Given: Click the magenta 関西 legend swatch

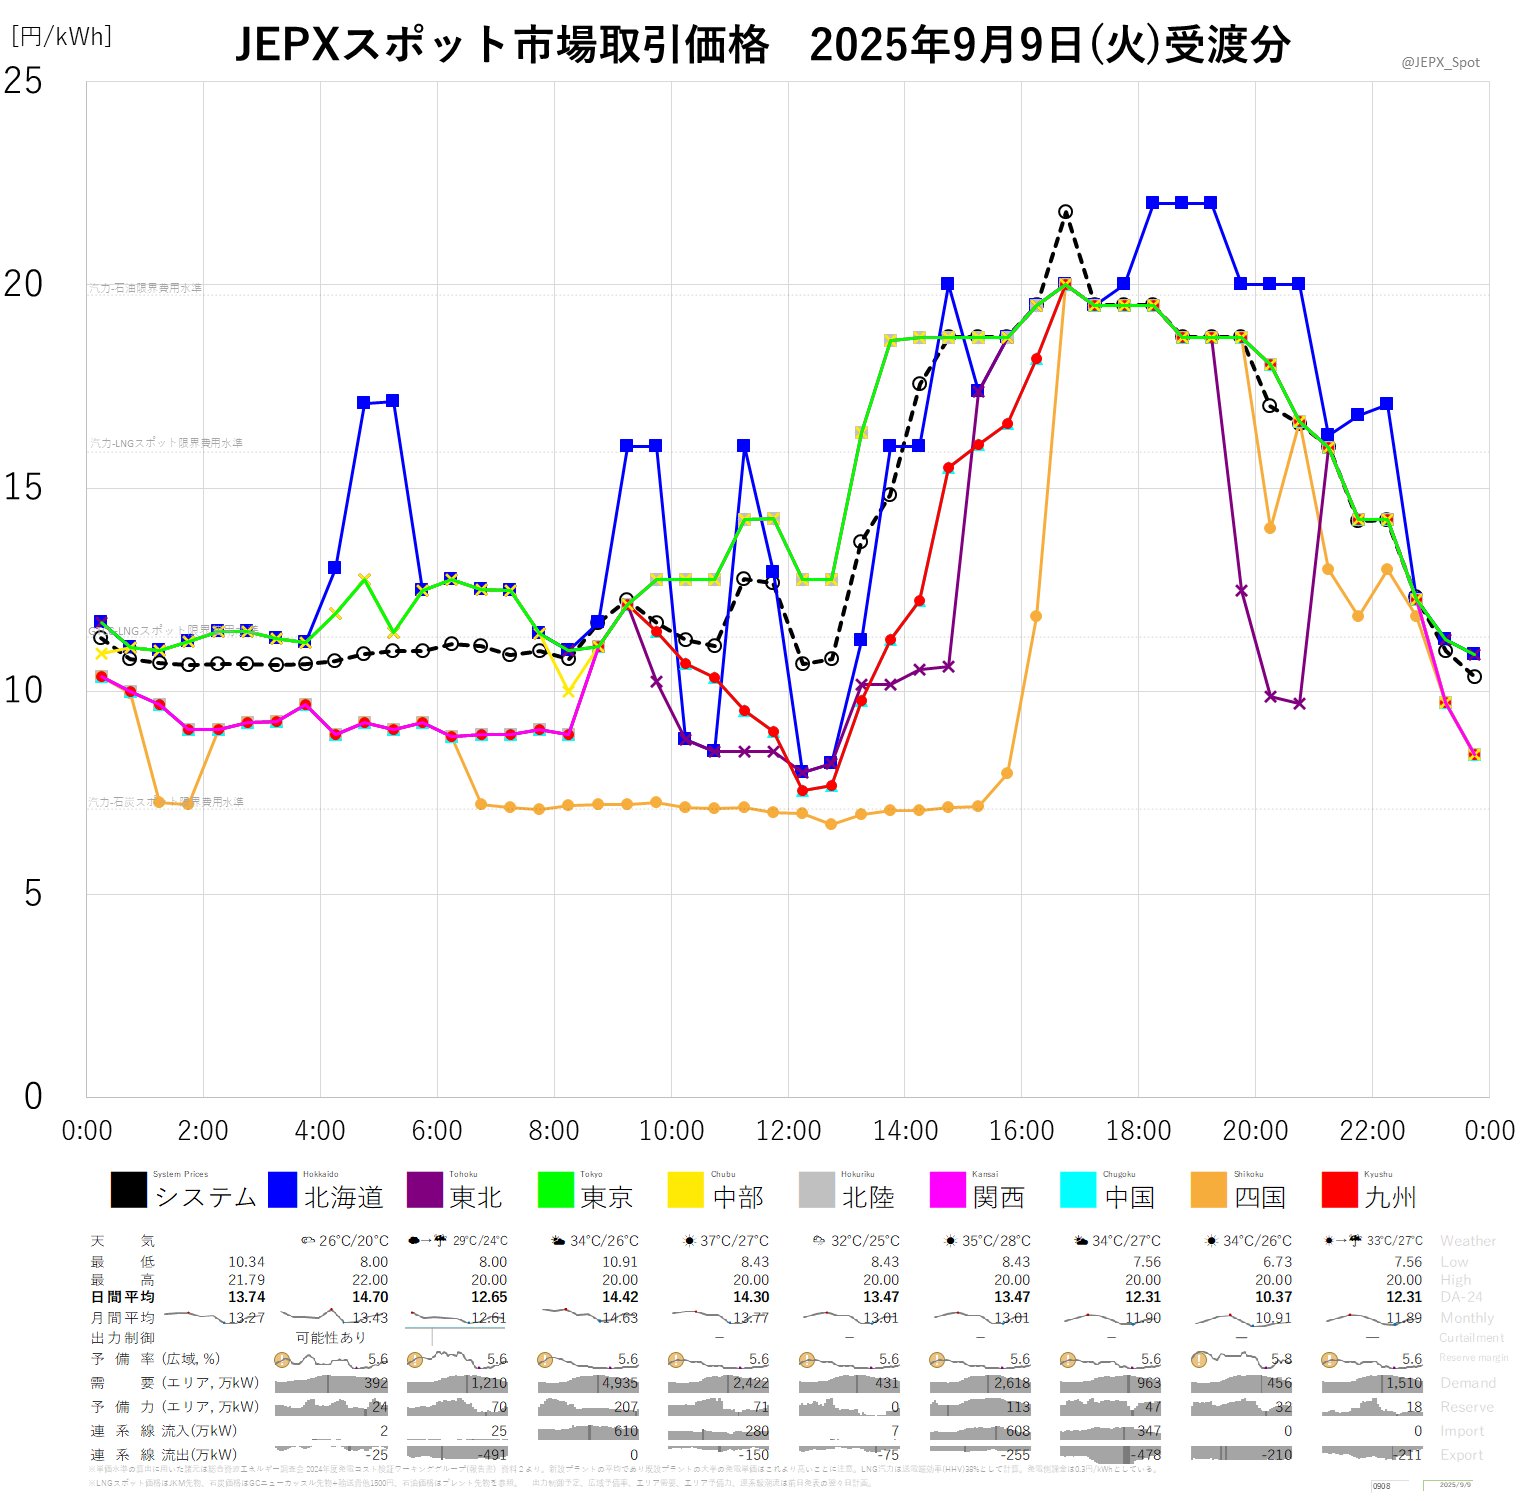Looking at the screenshot, I should pyautogui.click(x=948, y=1190).
